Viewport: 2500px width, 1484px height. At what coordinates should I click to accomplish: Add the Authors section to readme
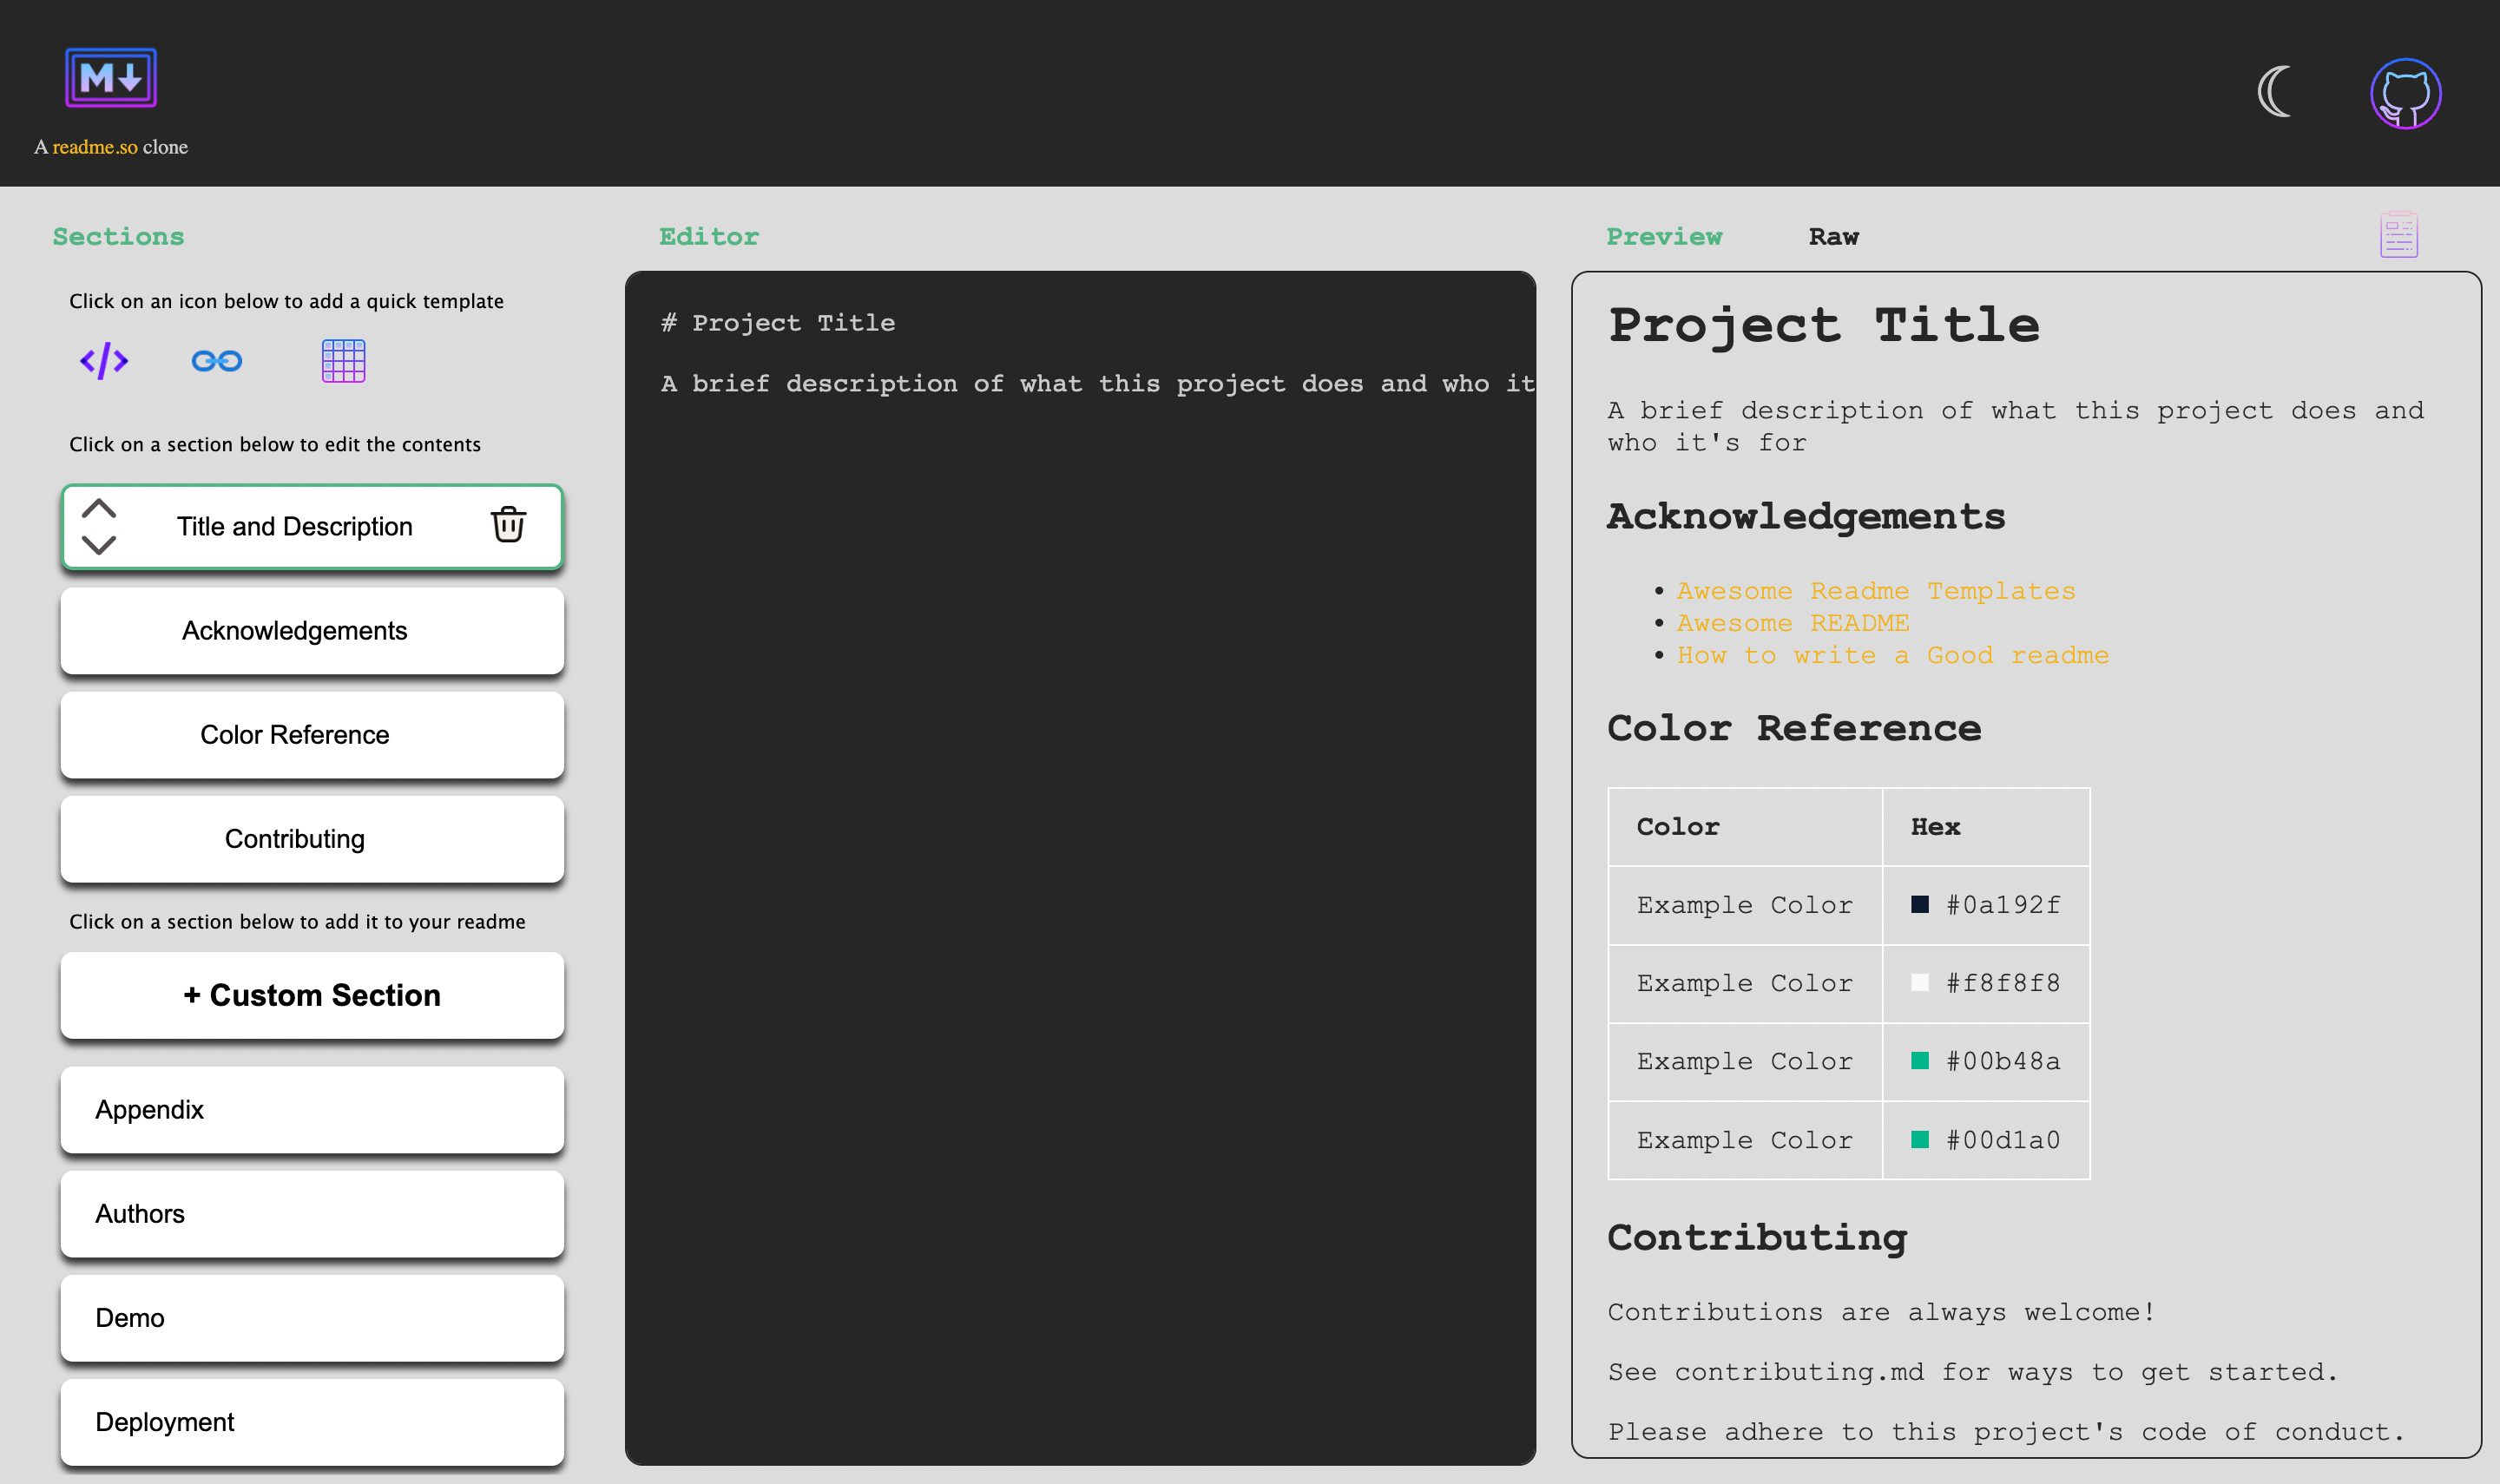coord(312,1214)
